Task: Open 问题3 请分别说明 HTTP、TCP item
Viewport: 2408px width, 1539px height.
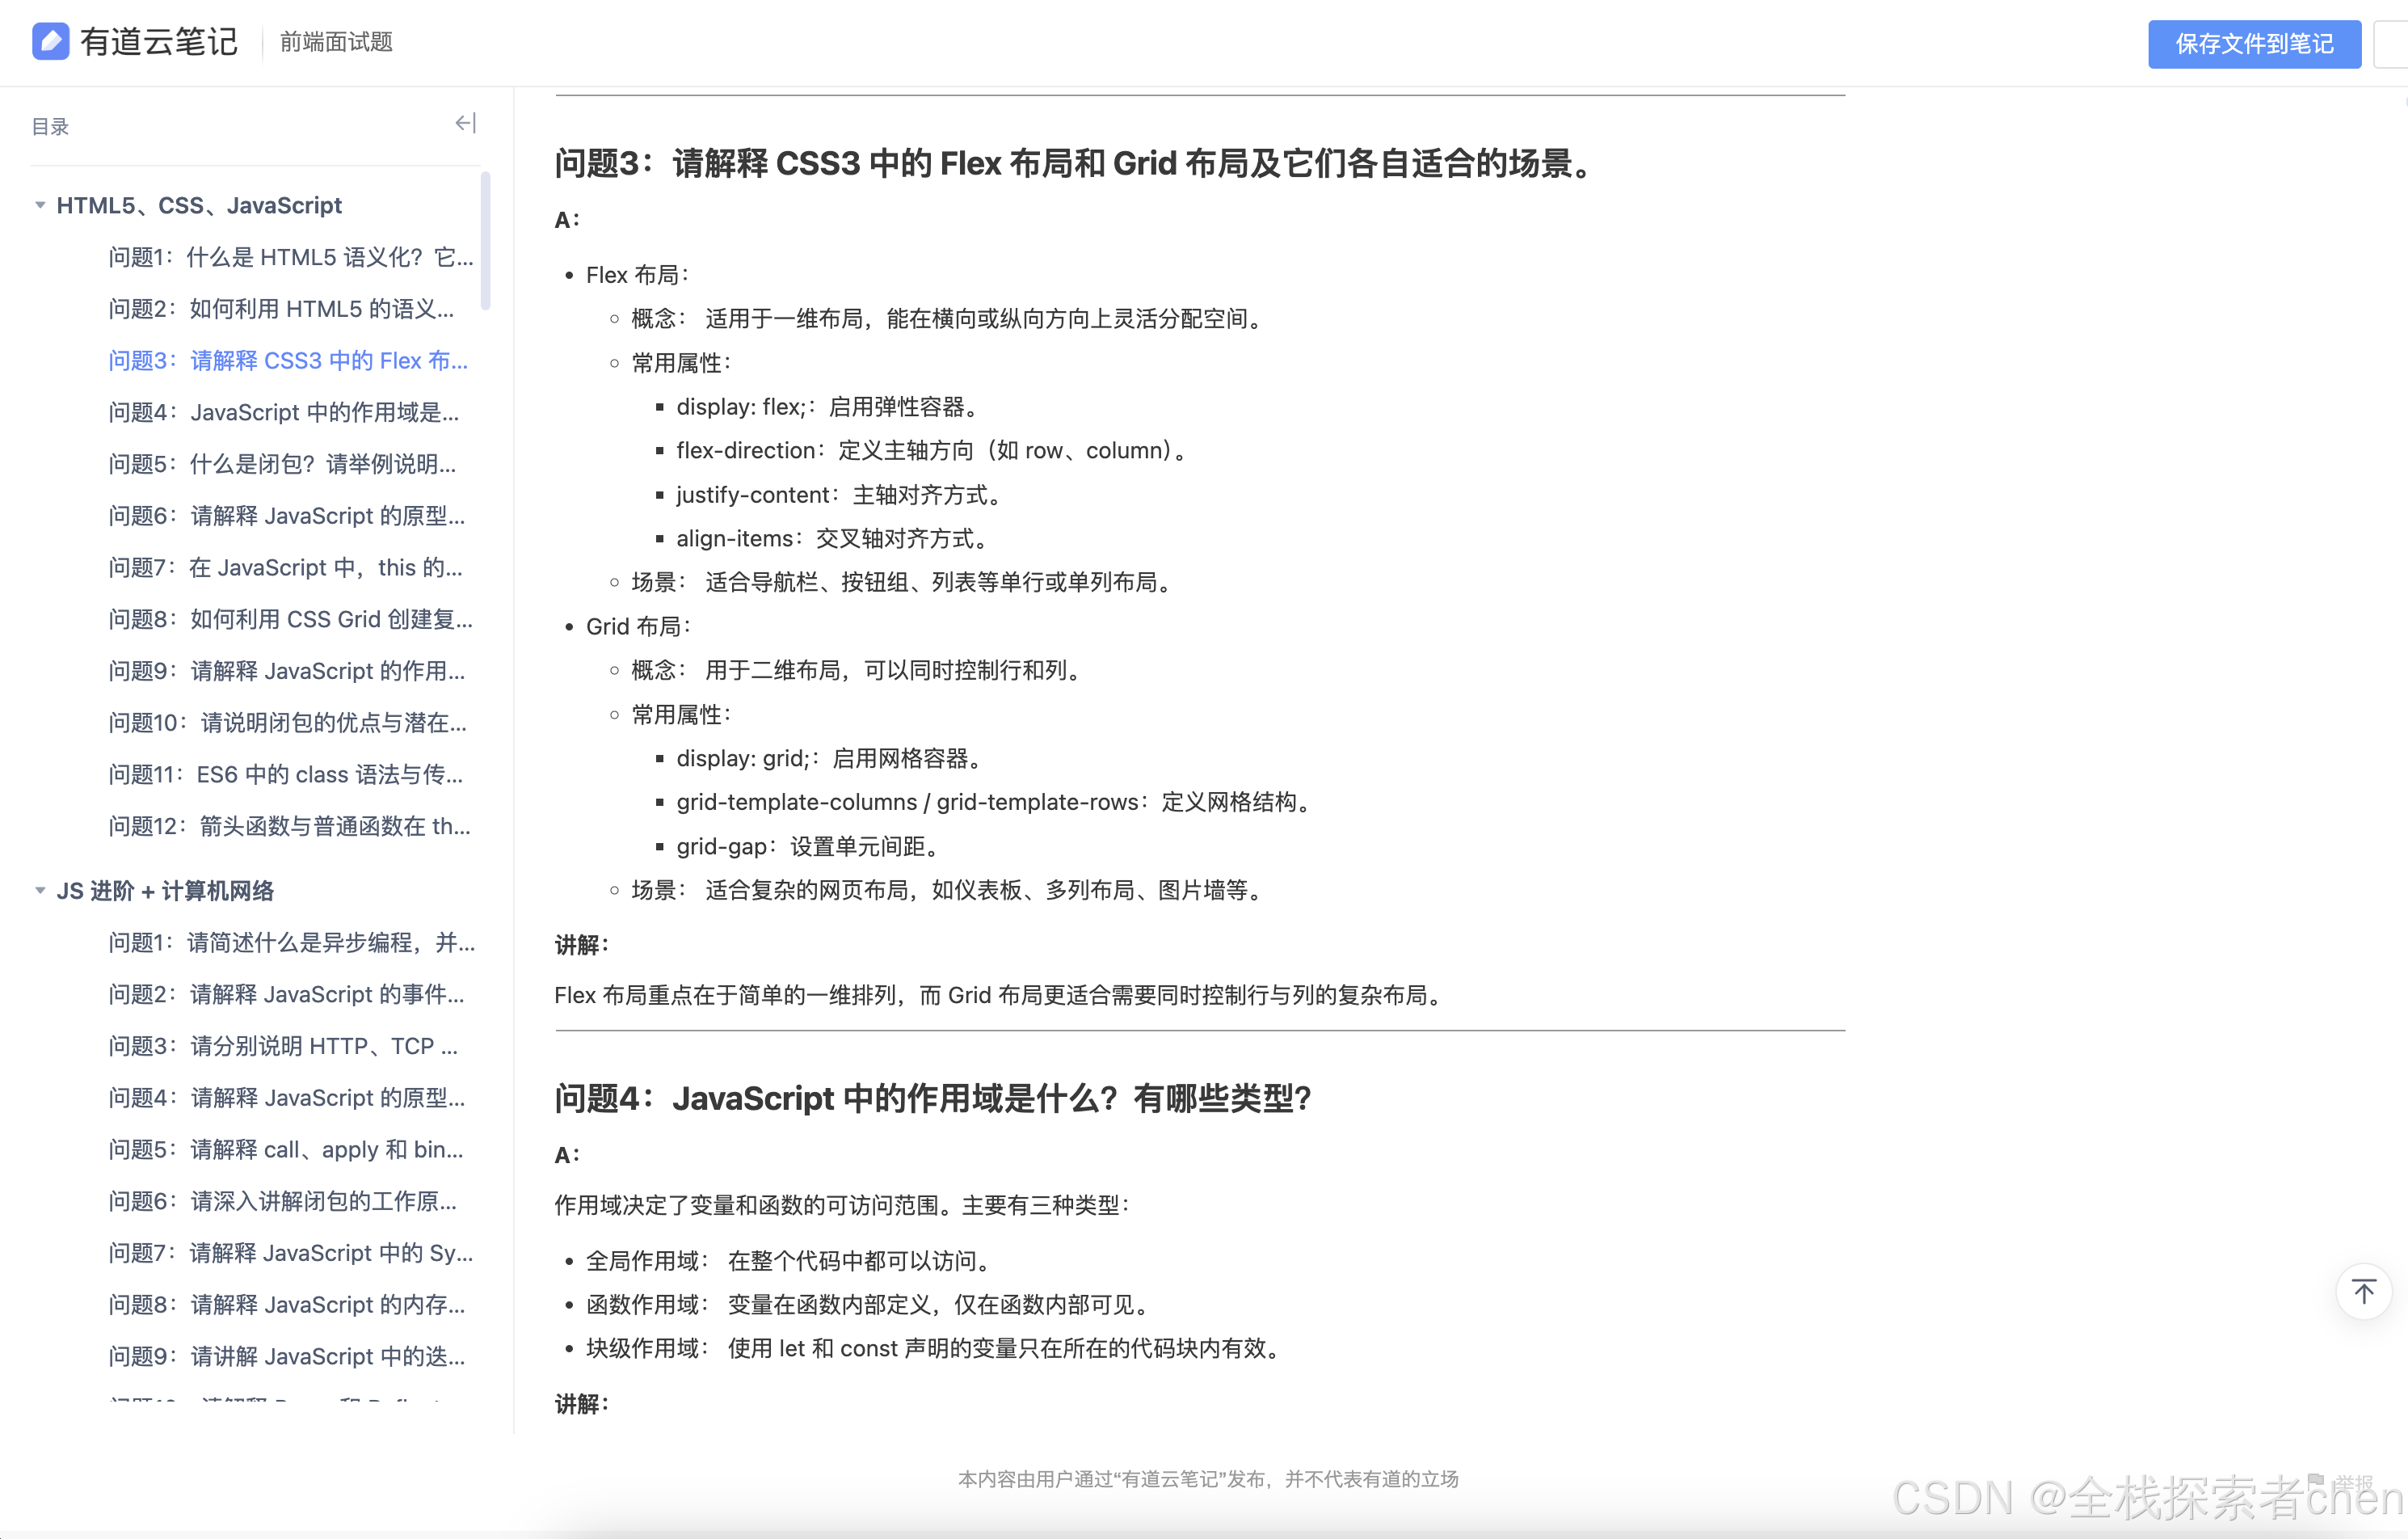Action: tap(283, 1046)
